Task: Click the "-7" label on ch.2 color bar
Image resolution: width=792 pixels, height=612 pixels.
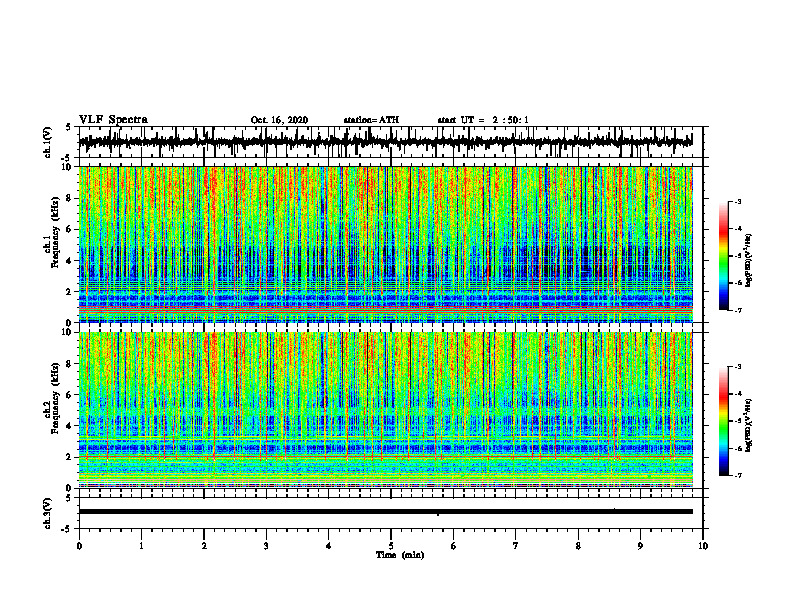Action: point(737,476)
